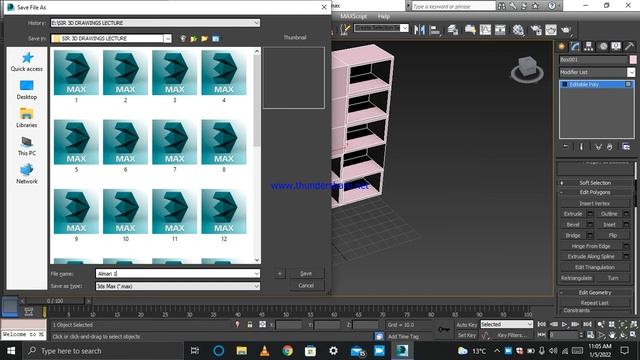This screenshot has height=360, width=640.
Task: Open Extrude Along Spline settings box
Action: pos(626,256)
